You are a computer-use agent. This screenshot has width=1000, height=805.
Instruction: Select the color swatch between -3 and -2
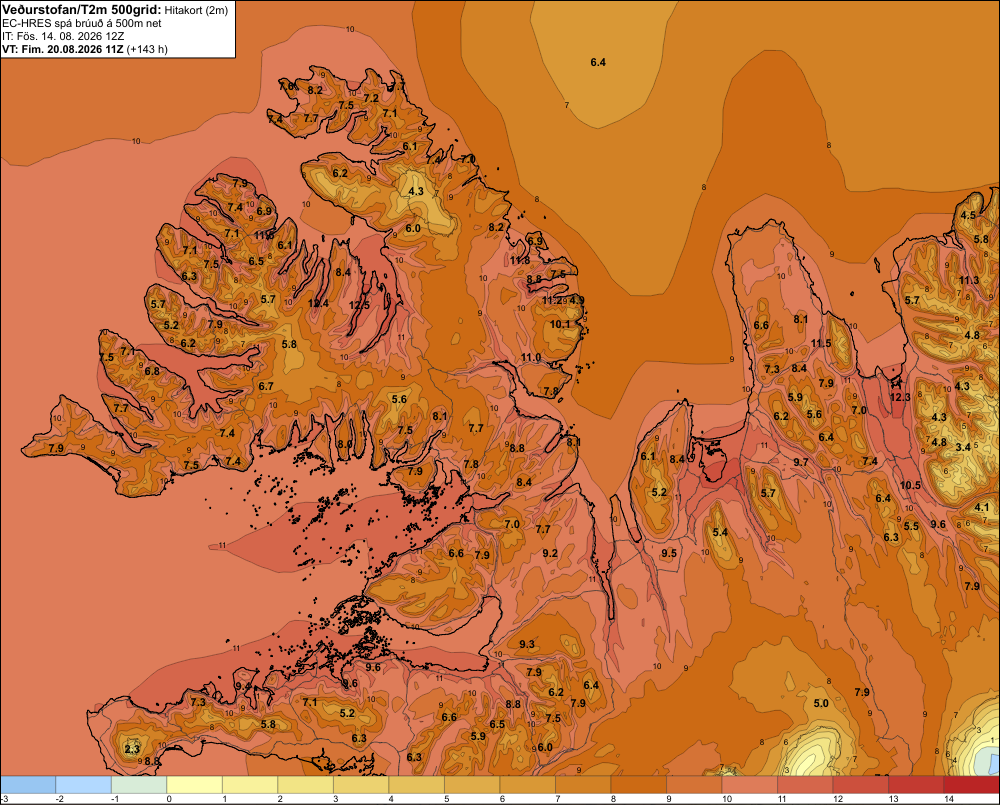click(28, 784)
